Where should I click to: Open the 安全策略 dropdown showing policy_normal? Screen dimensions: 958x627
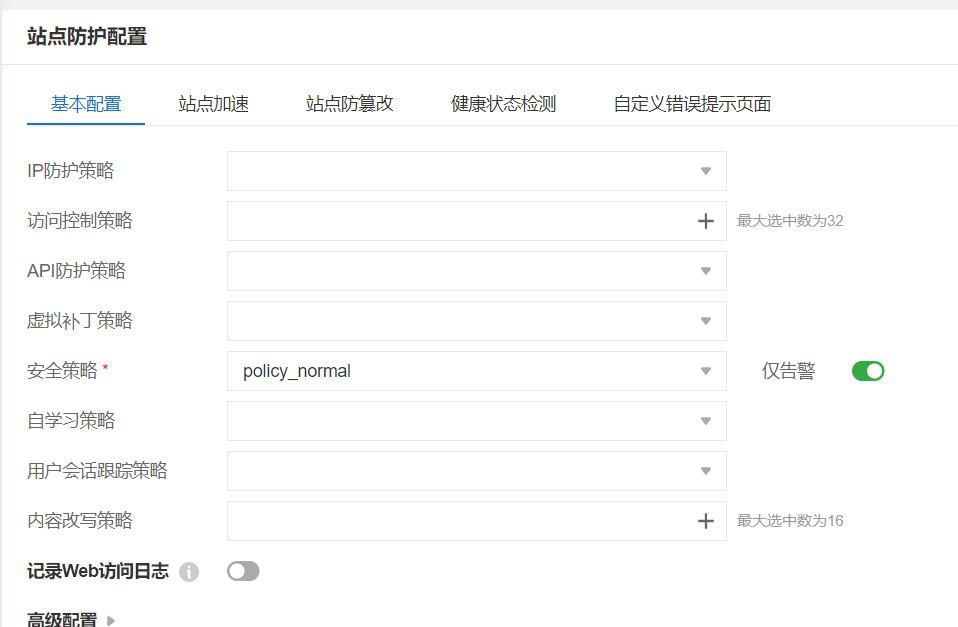(708, 370)
